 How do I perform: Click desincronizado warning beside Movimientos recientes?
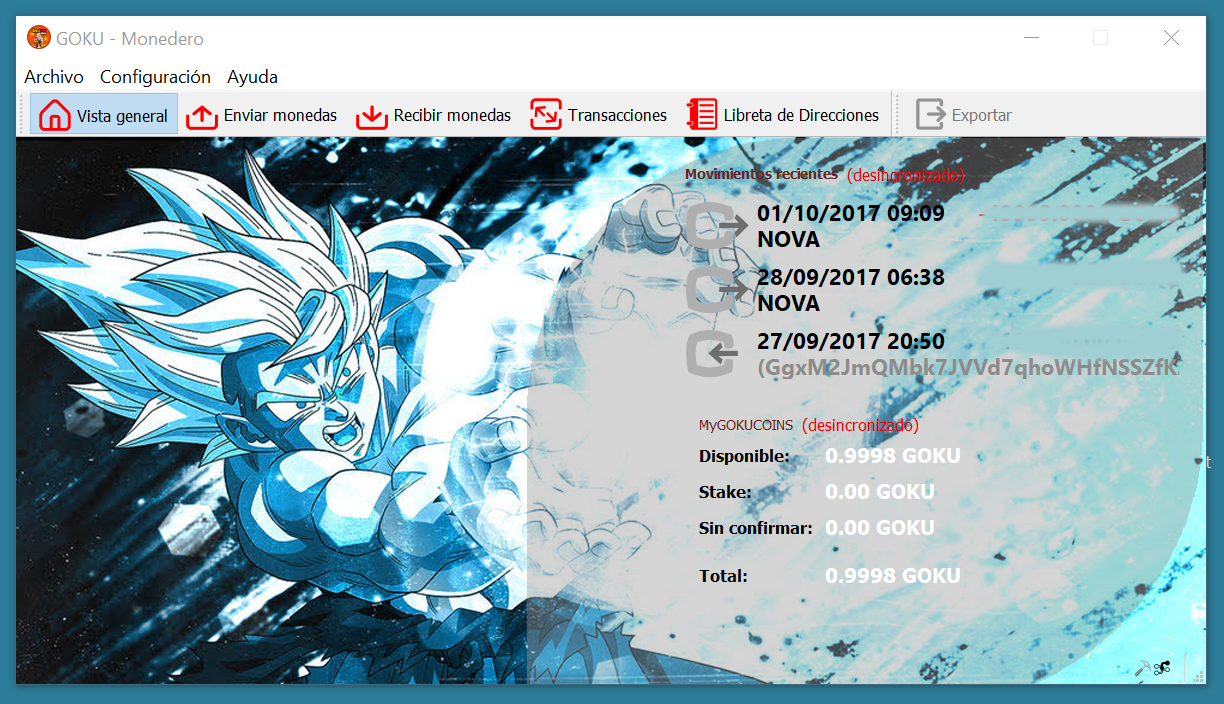[906, 175]
